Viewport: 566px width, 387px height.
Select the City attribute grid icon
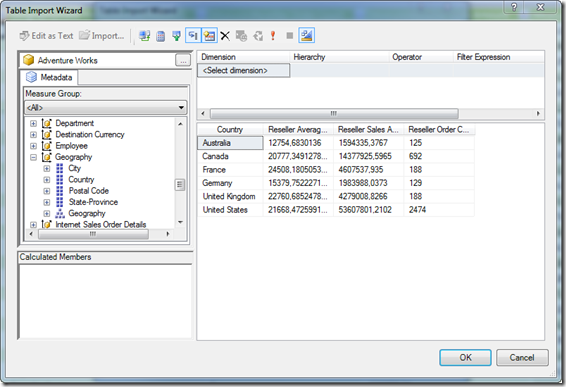coord(60,168)
